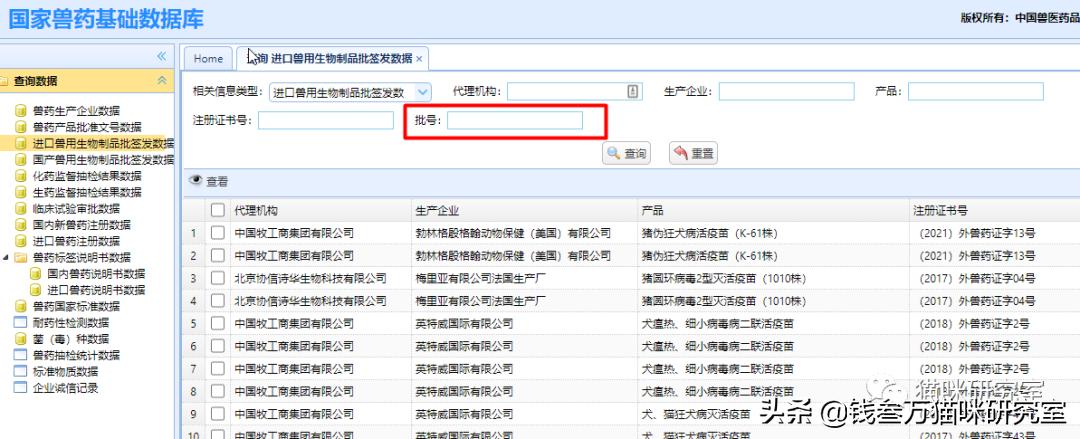Click the 查询 search button
This screenshot has width=1080, height=439.
pos(626,153)
